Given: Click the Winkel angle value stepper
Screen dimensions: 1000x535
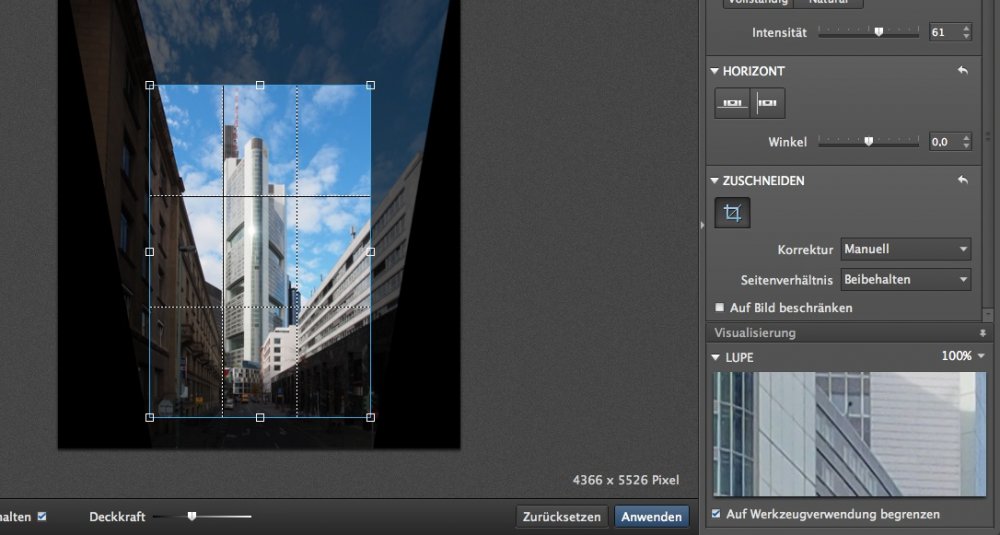Looking at the screenshot, I should (x=965, y=142).
